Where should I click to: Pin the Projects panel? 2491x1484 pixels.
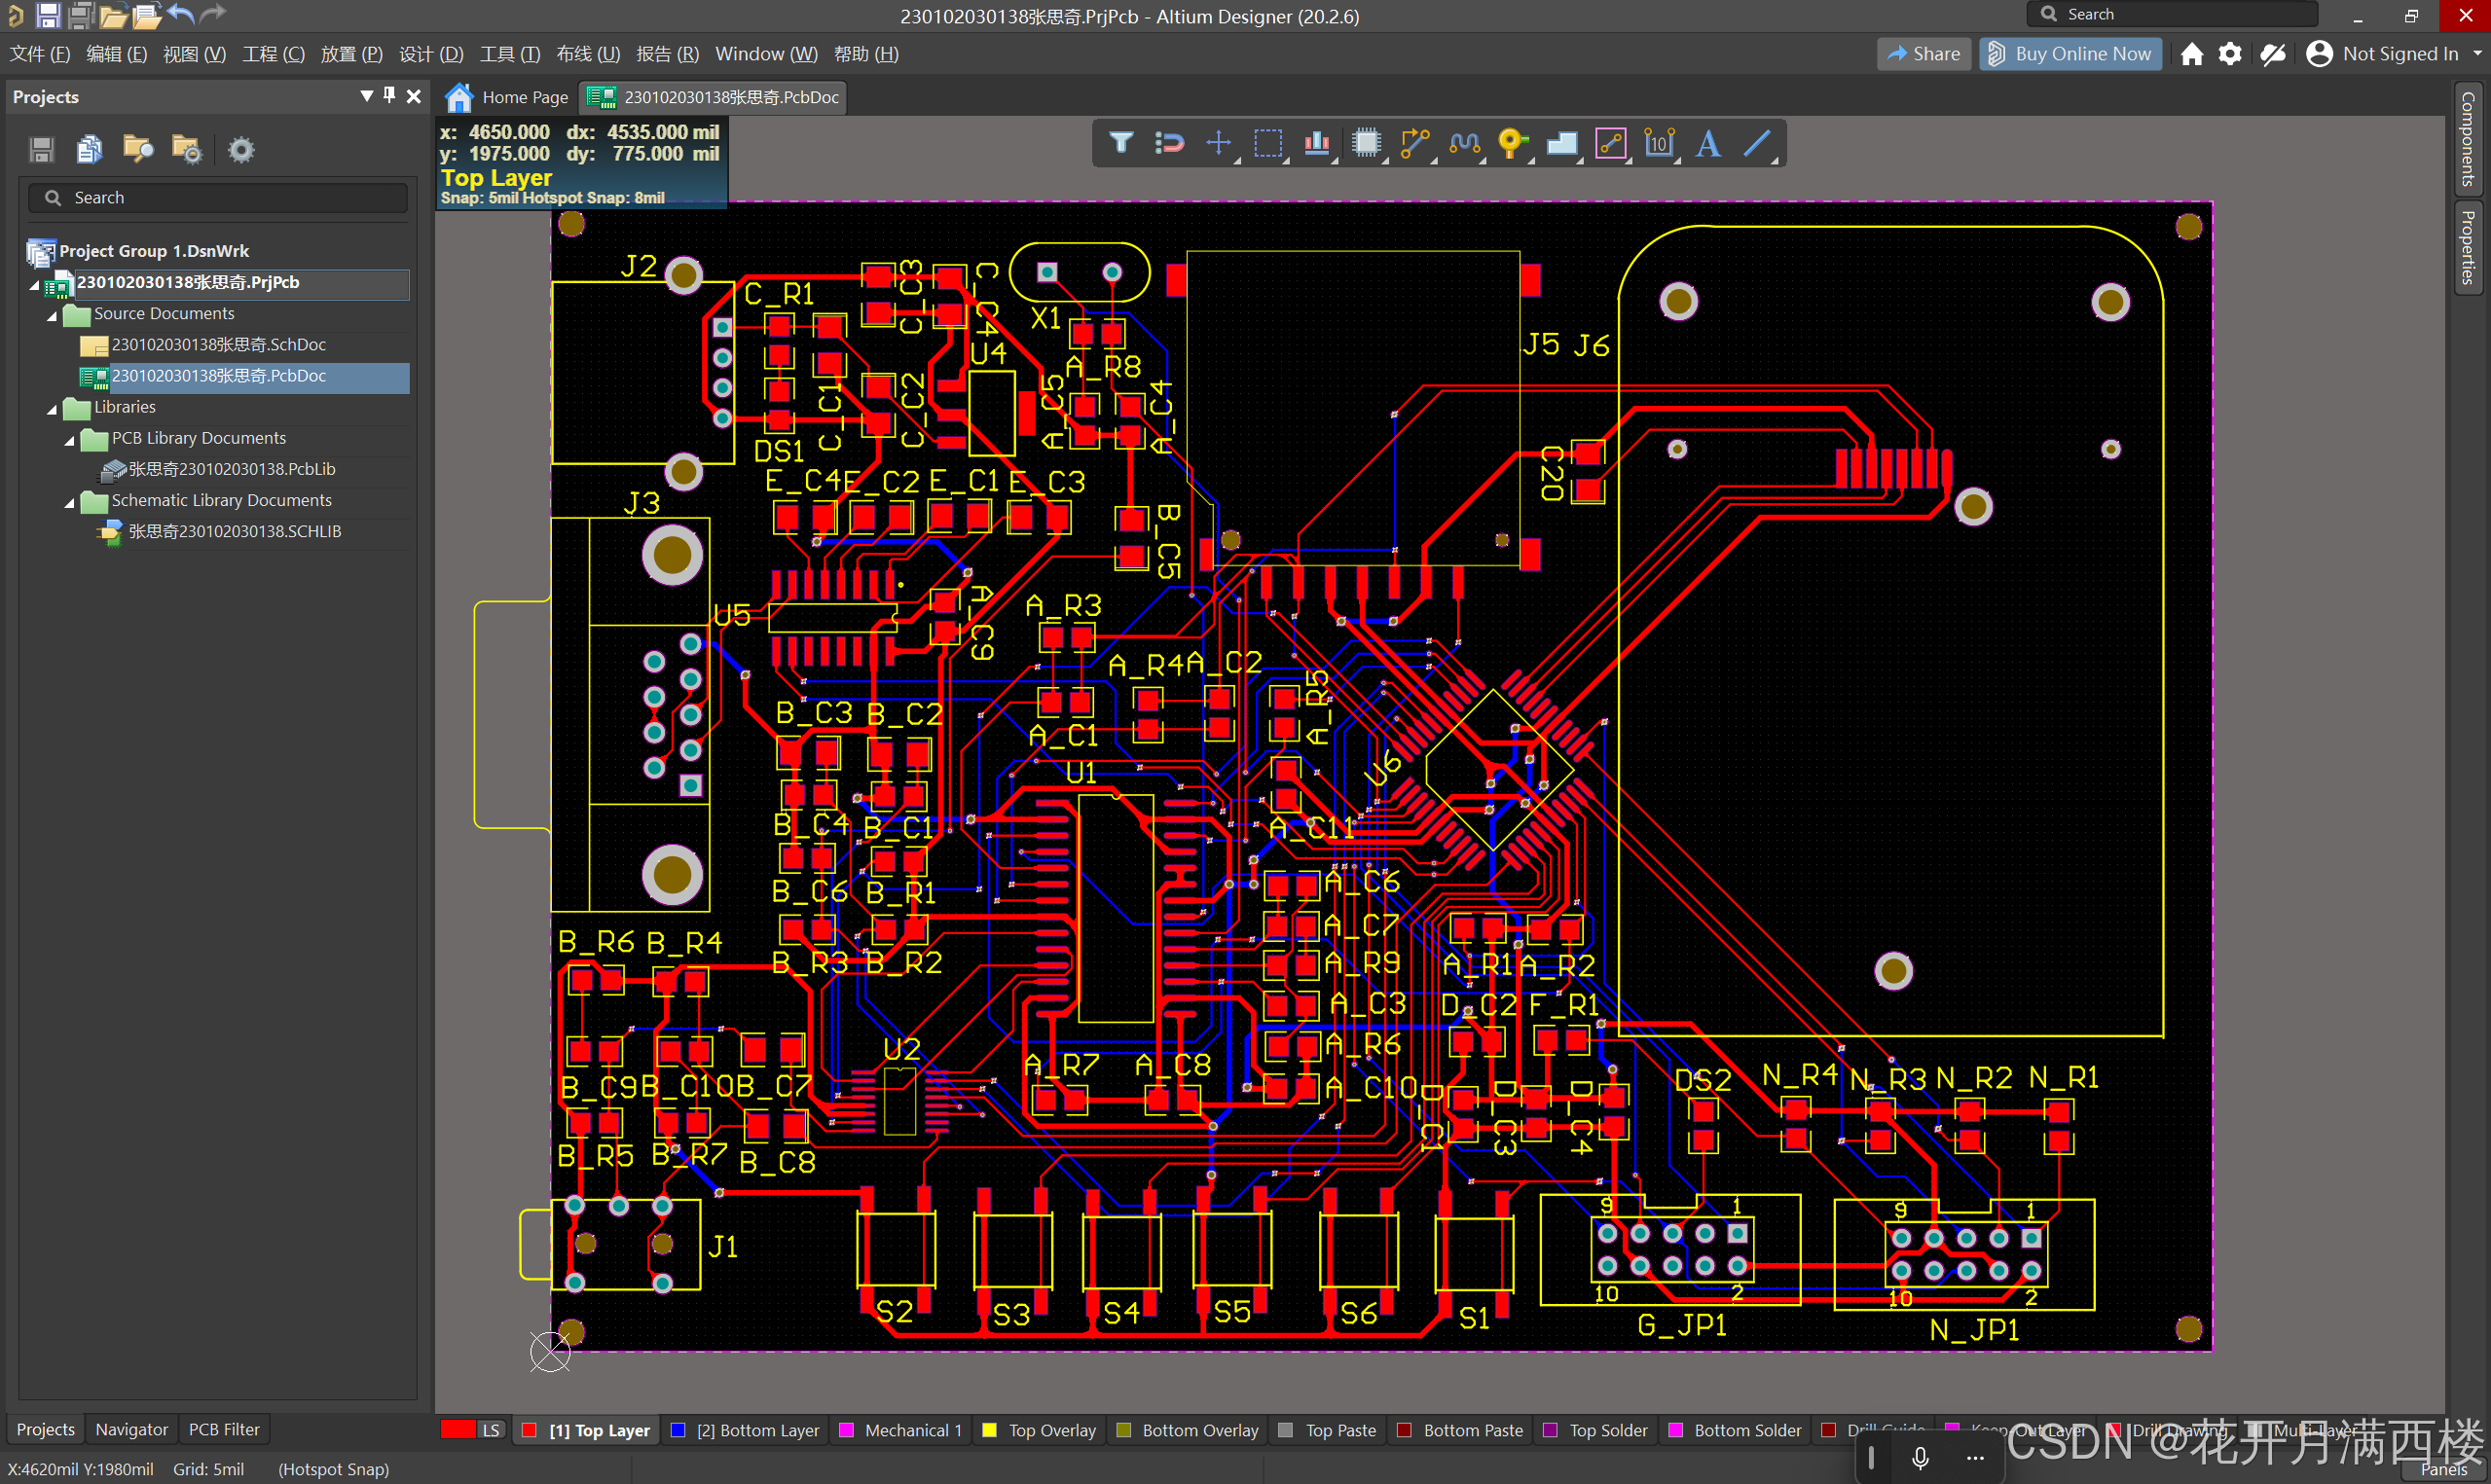tap(389, 95)
